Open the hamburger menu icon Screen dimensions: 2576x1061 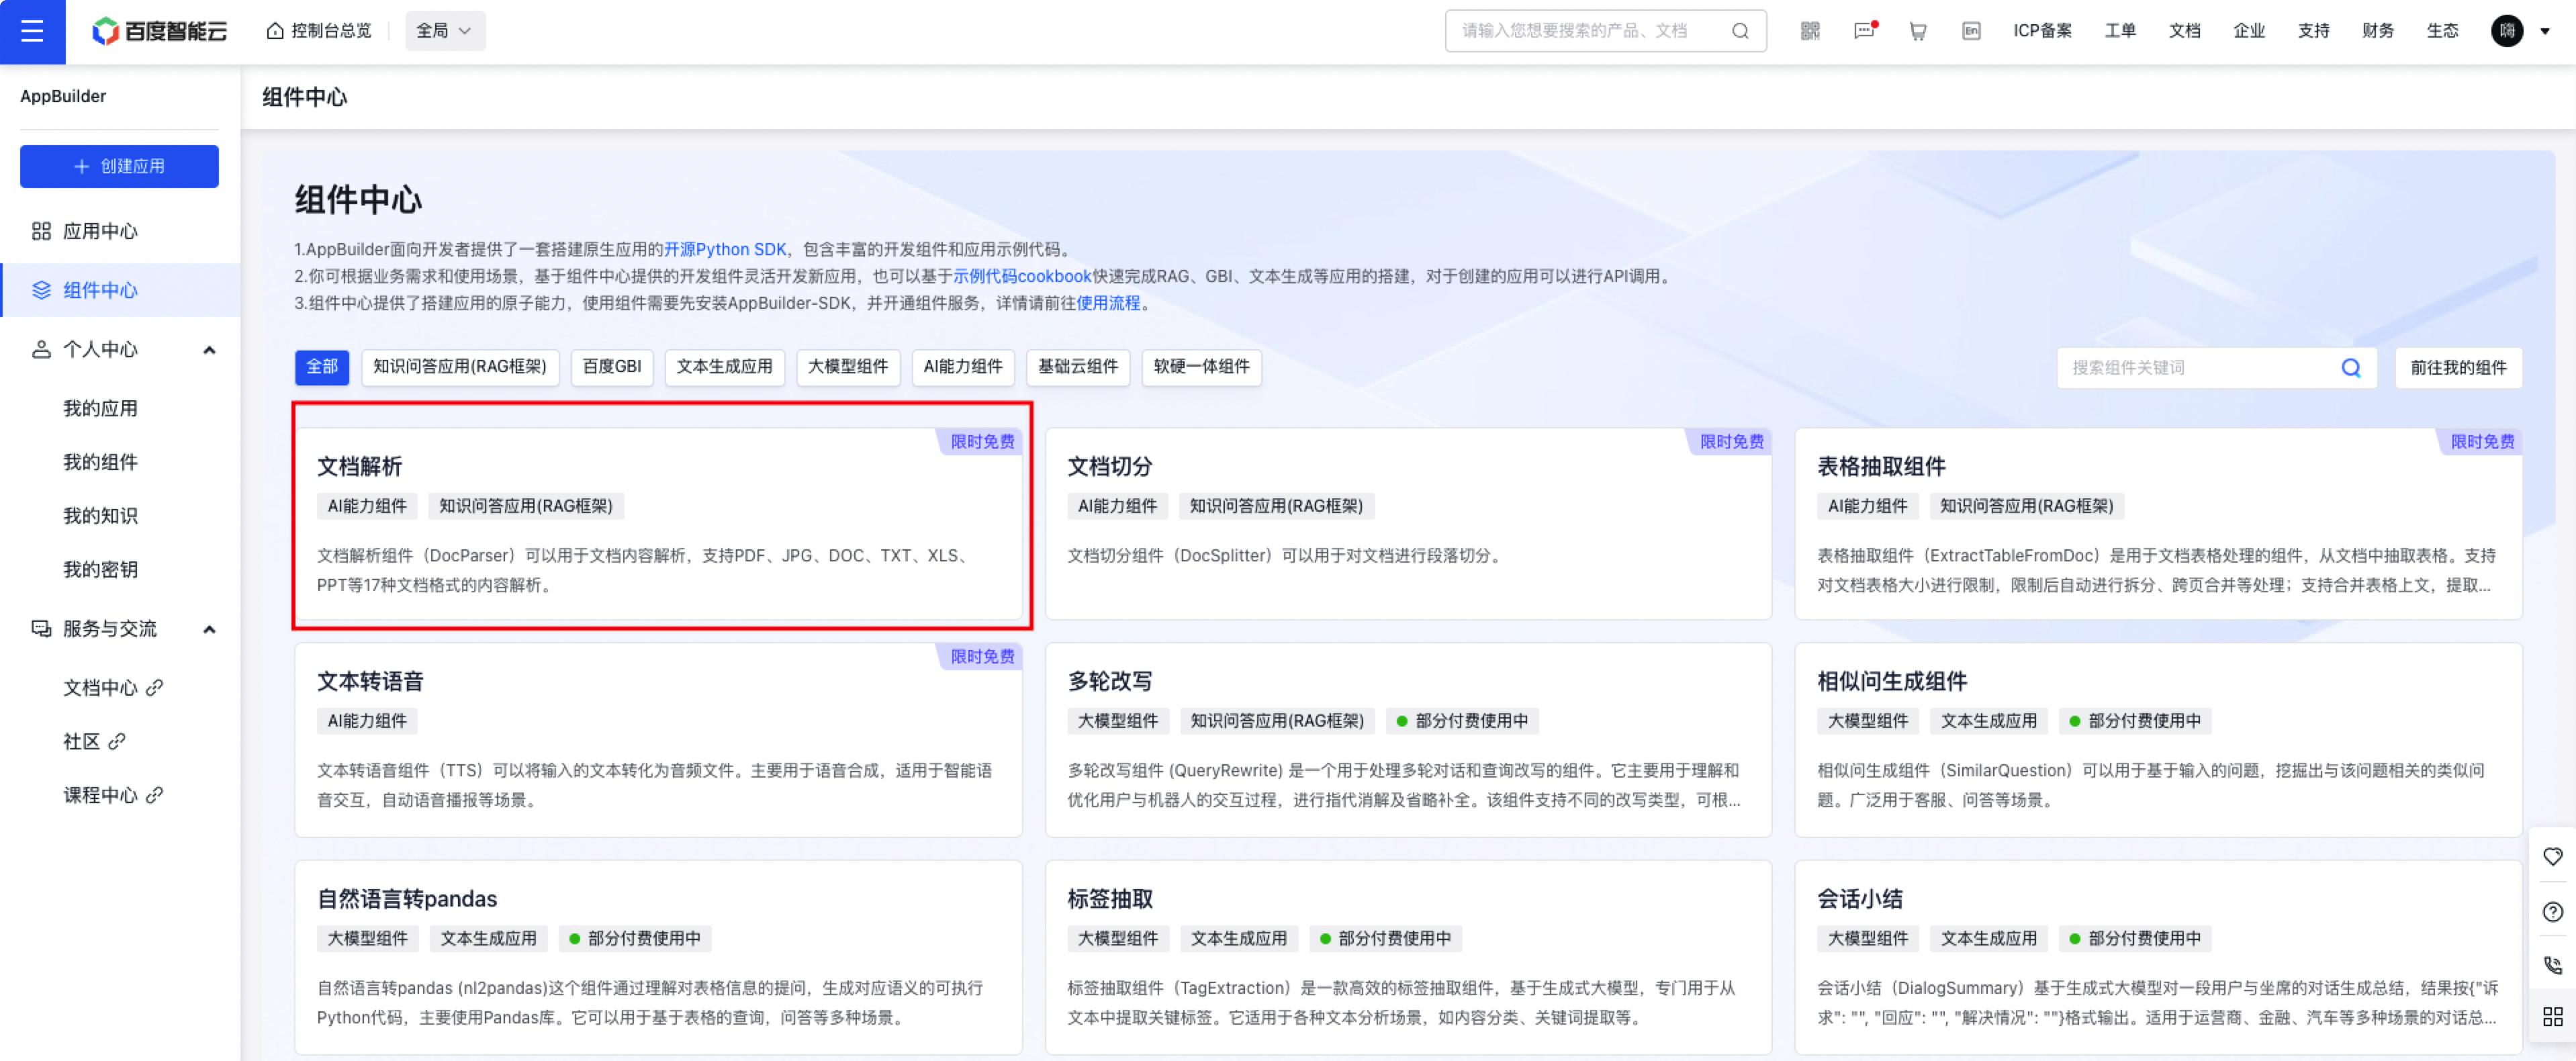[32, 31]
